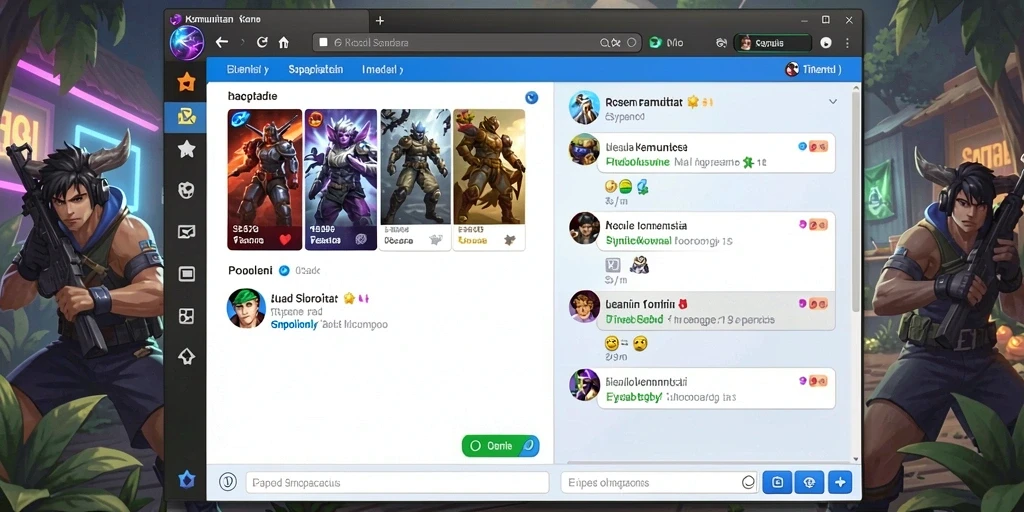The width and height of the screenshot is (1024, 512).
Task: Go back with the left arrow button
Action: click(222, 42)
